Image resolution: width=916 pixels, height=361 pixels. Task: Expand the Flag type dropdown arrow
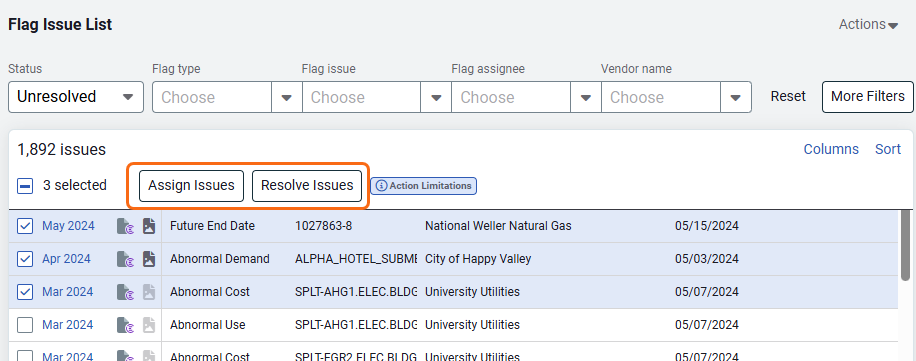[x=286, y=97]
